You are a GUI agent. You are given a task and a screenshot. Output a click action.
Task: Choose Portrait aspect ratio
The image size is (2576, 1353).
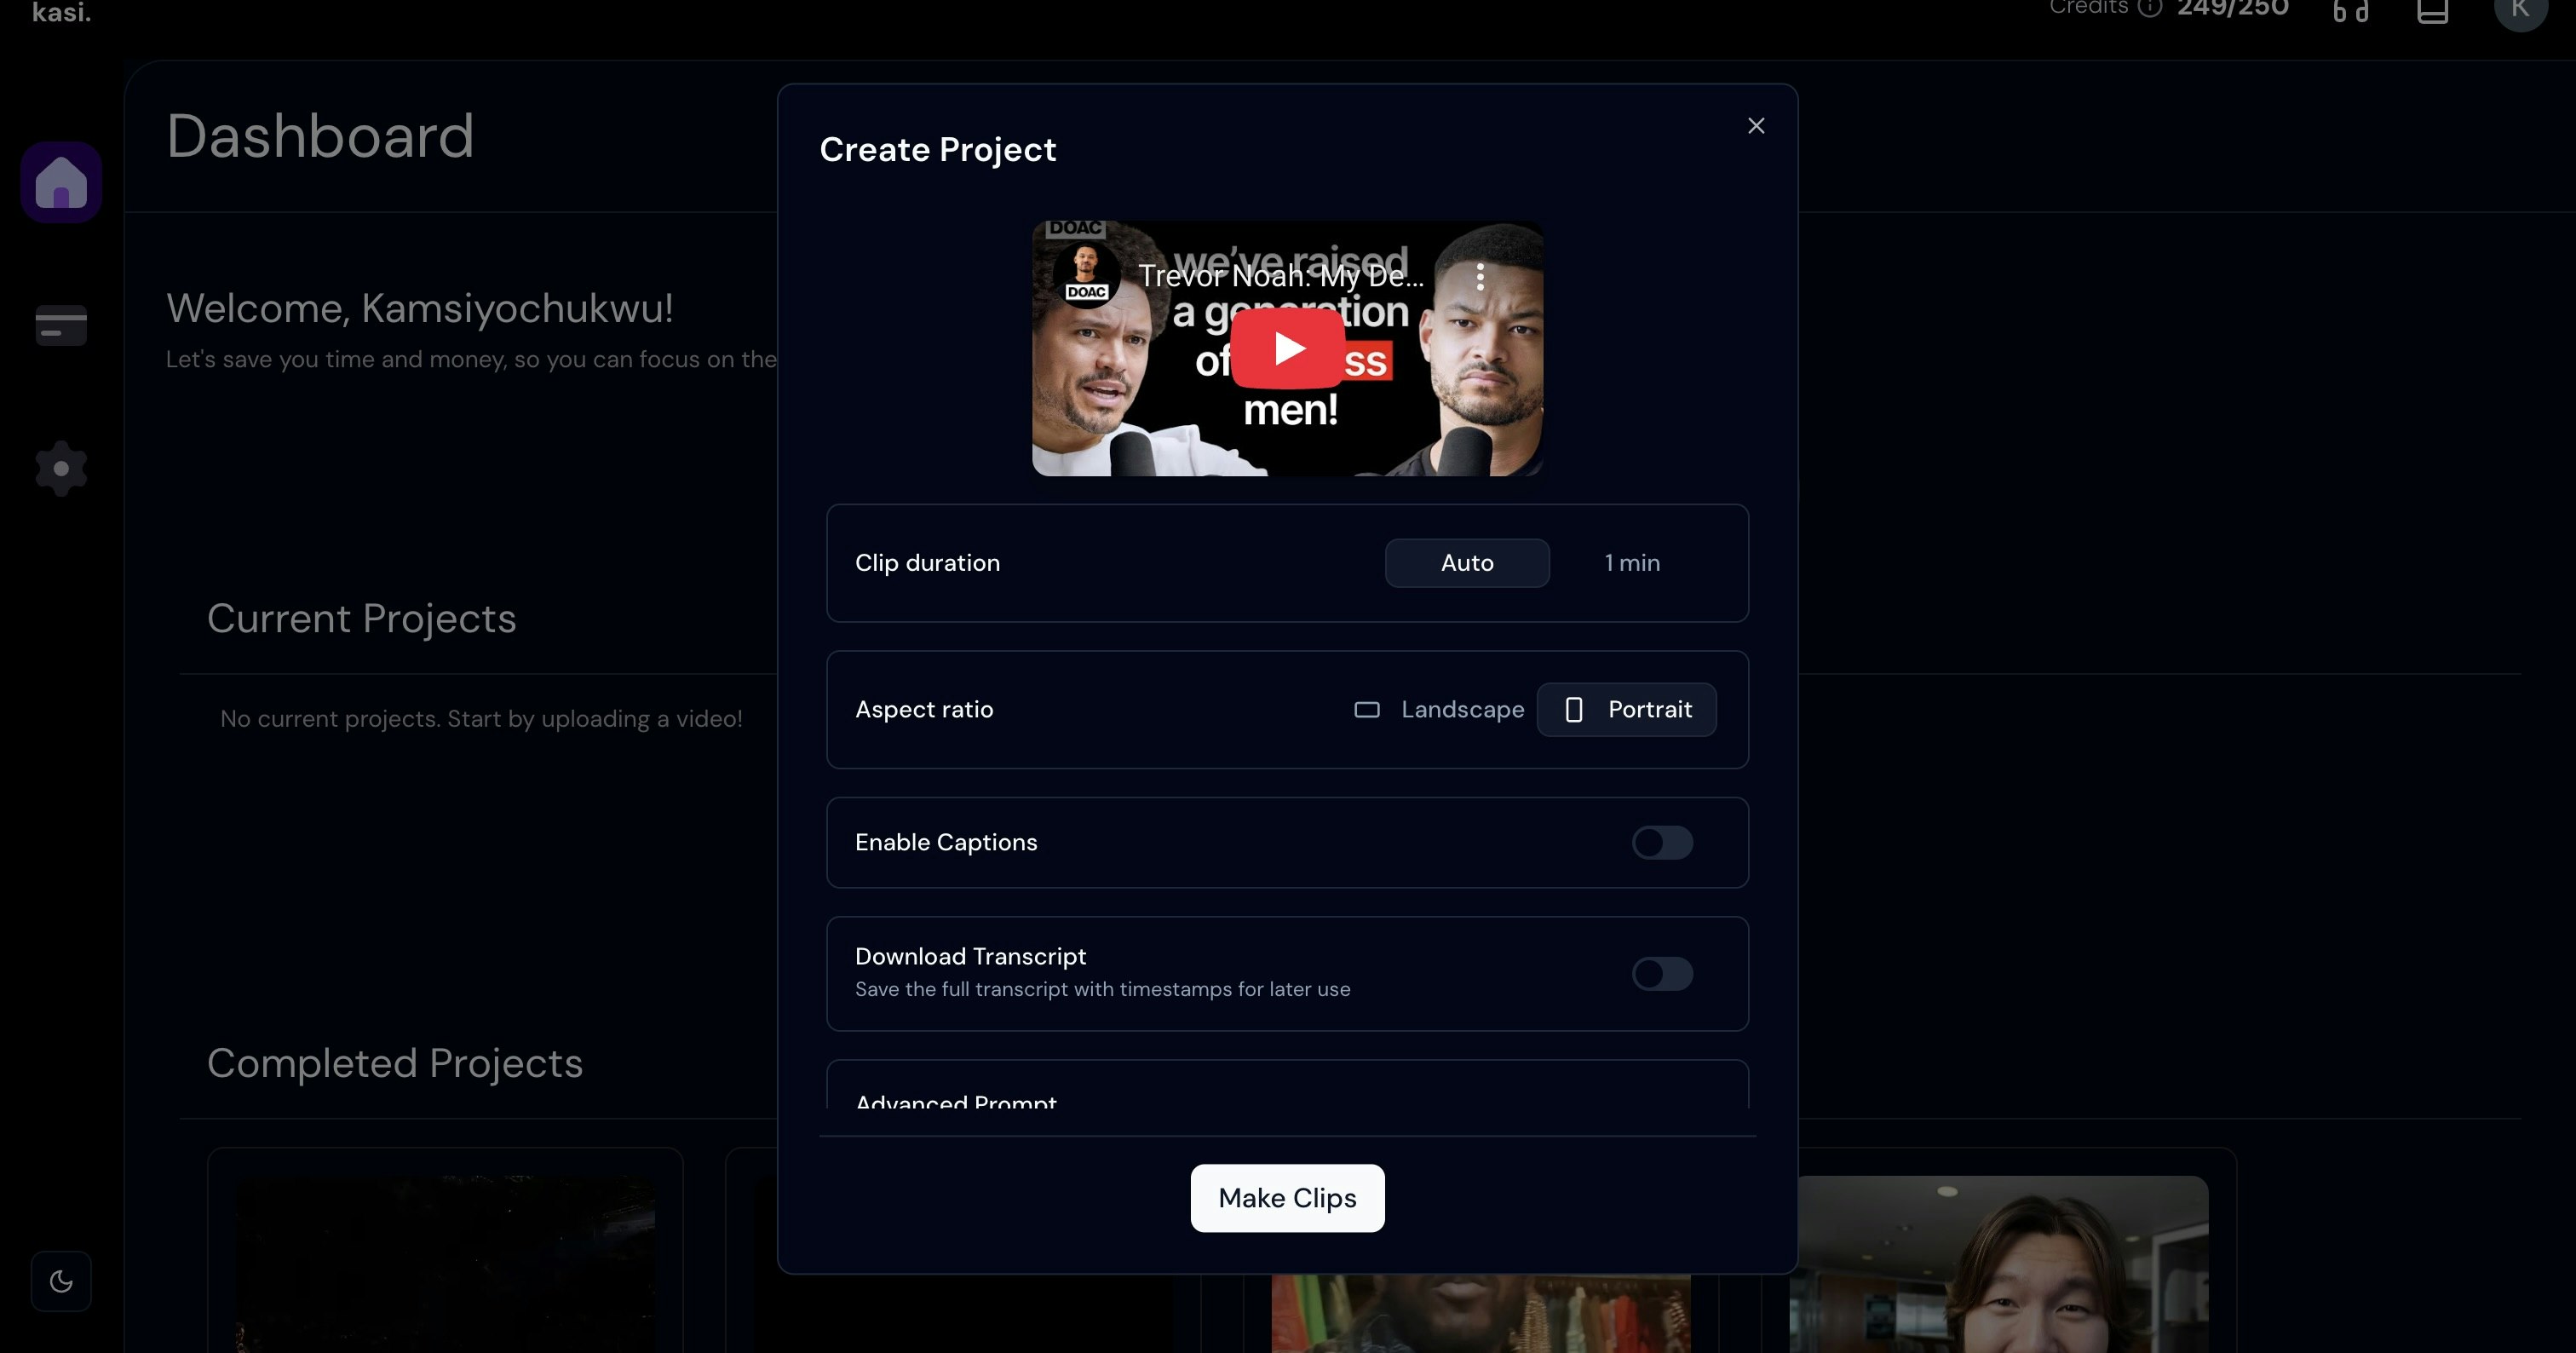[x=1627, y=710]
